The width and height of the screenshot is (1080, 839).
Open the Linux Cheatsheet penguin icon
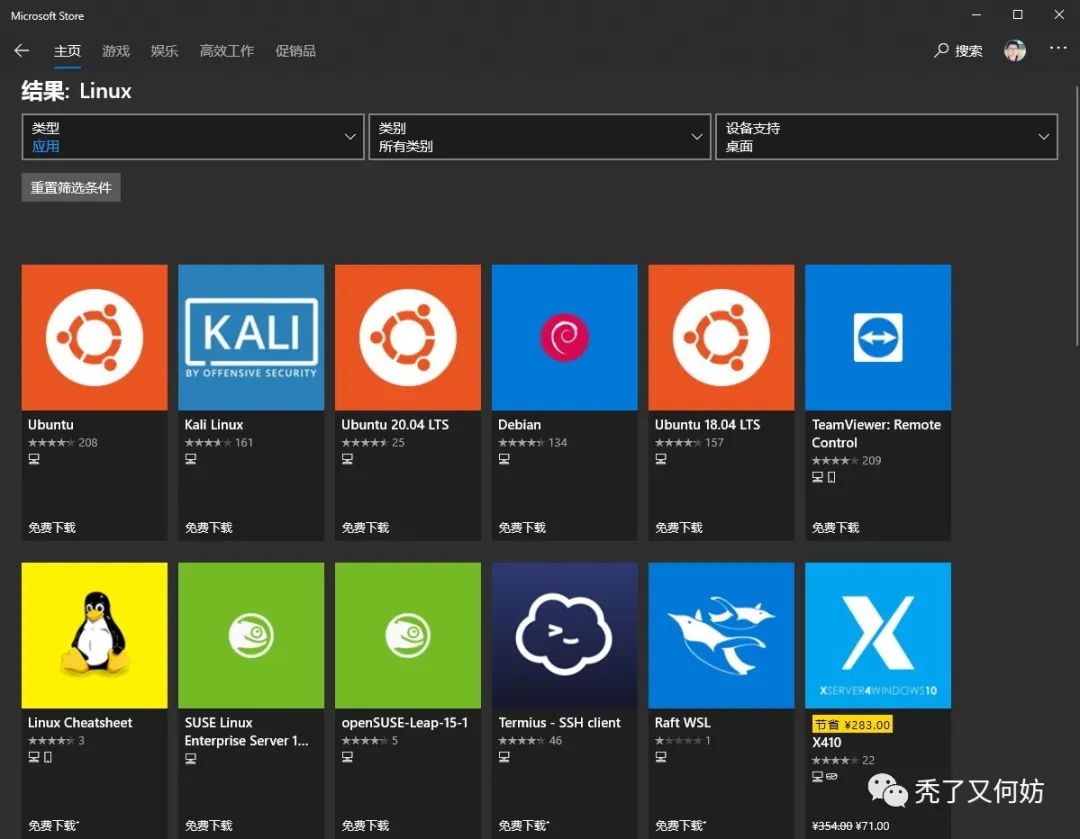click(x=94, y=635)
